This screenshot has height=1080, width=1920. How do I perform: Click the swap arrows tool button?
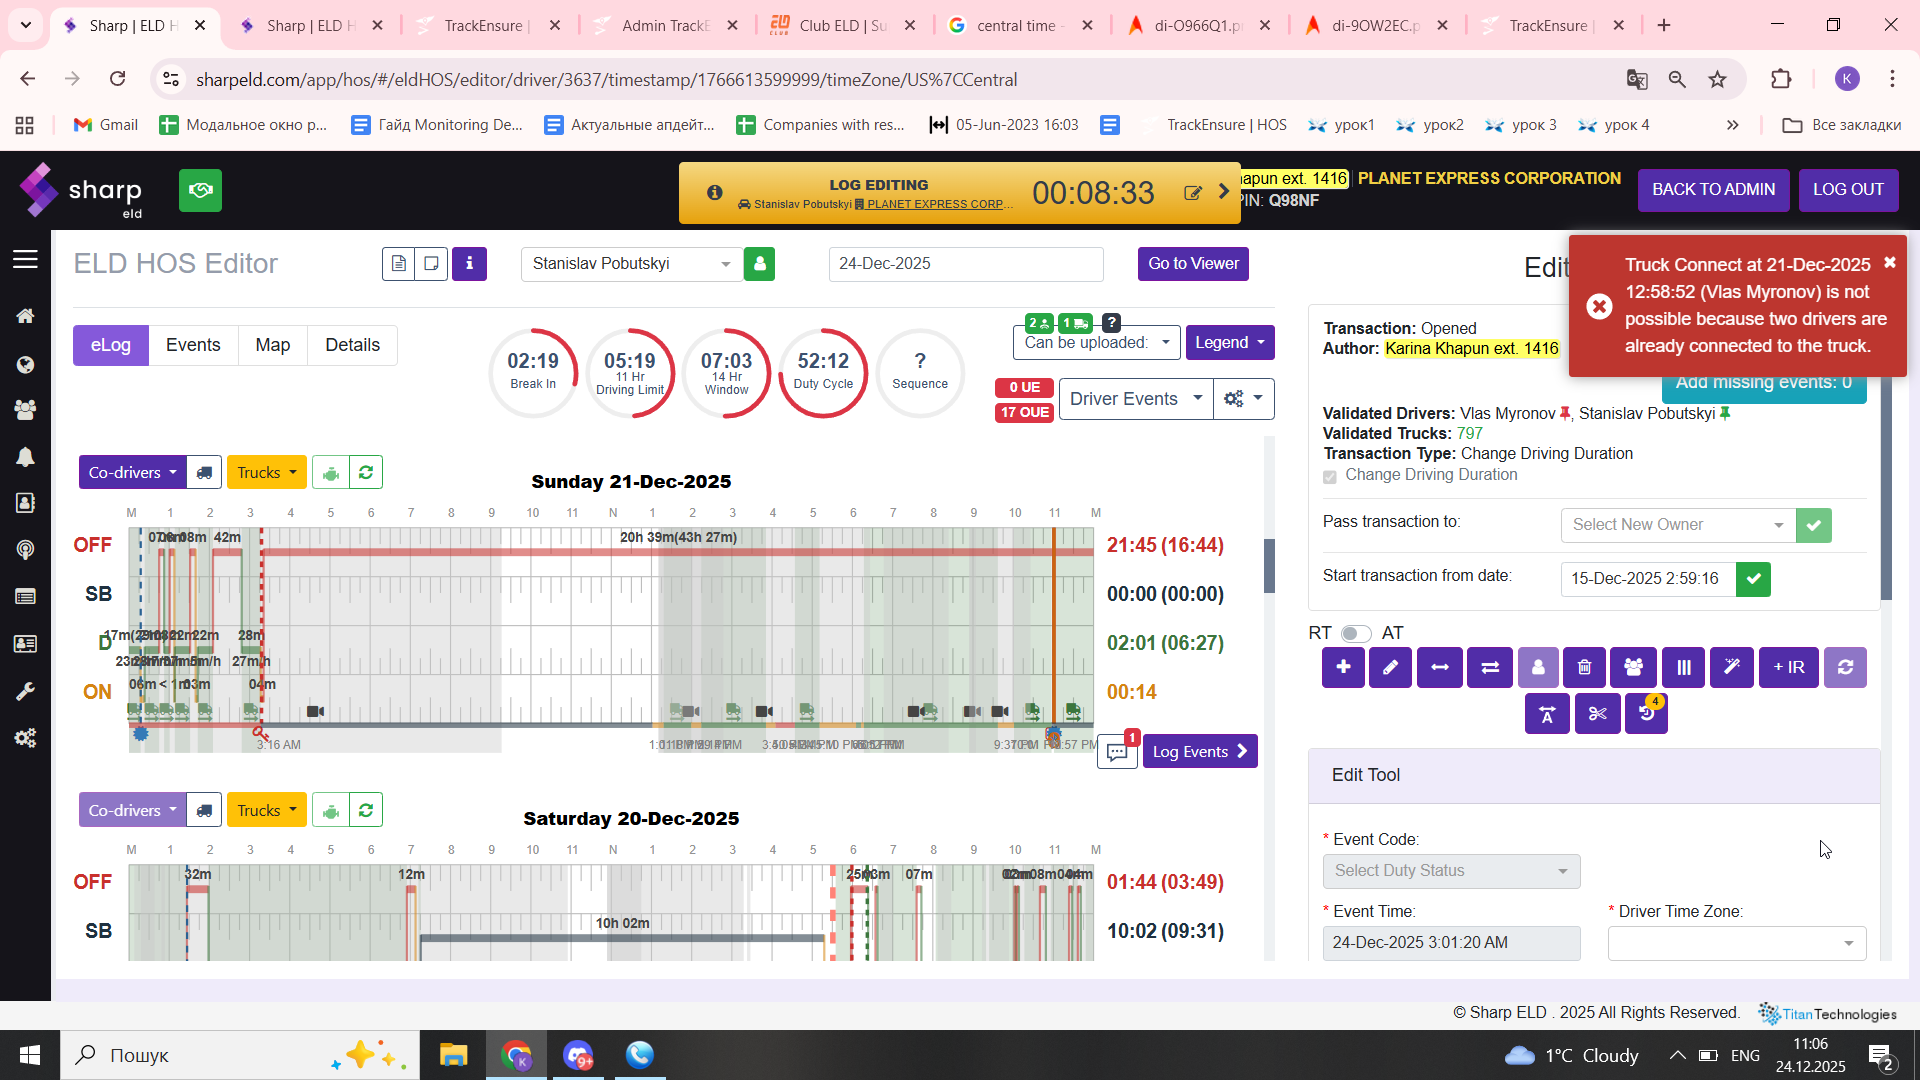coord(1489,668)
